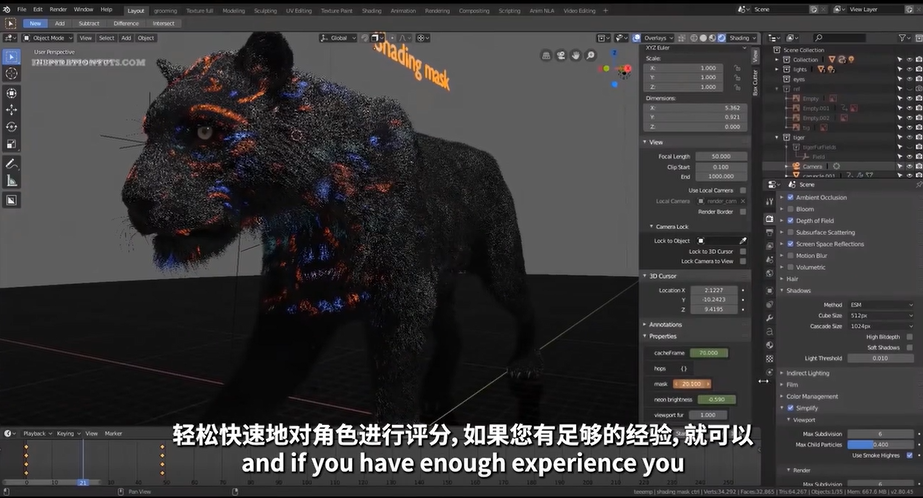Open the Output properties tab icon
This screenshot has height=498, width=923.
coord(769,233)
